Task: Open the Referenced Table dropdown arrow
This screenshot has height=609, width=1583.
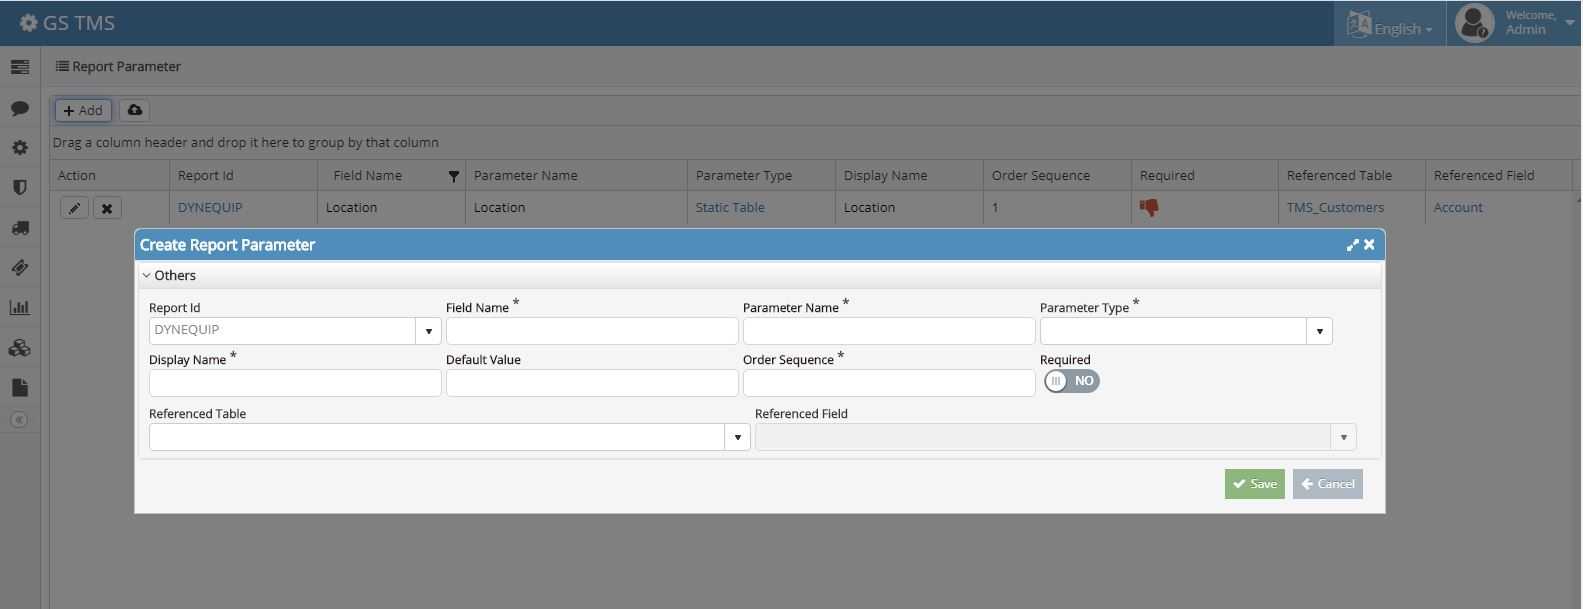Action: tap(738, 437)
